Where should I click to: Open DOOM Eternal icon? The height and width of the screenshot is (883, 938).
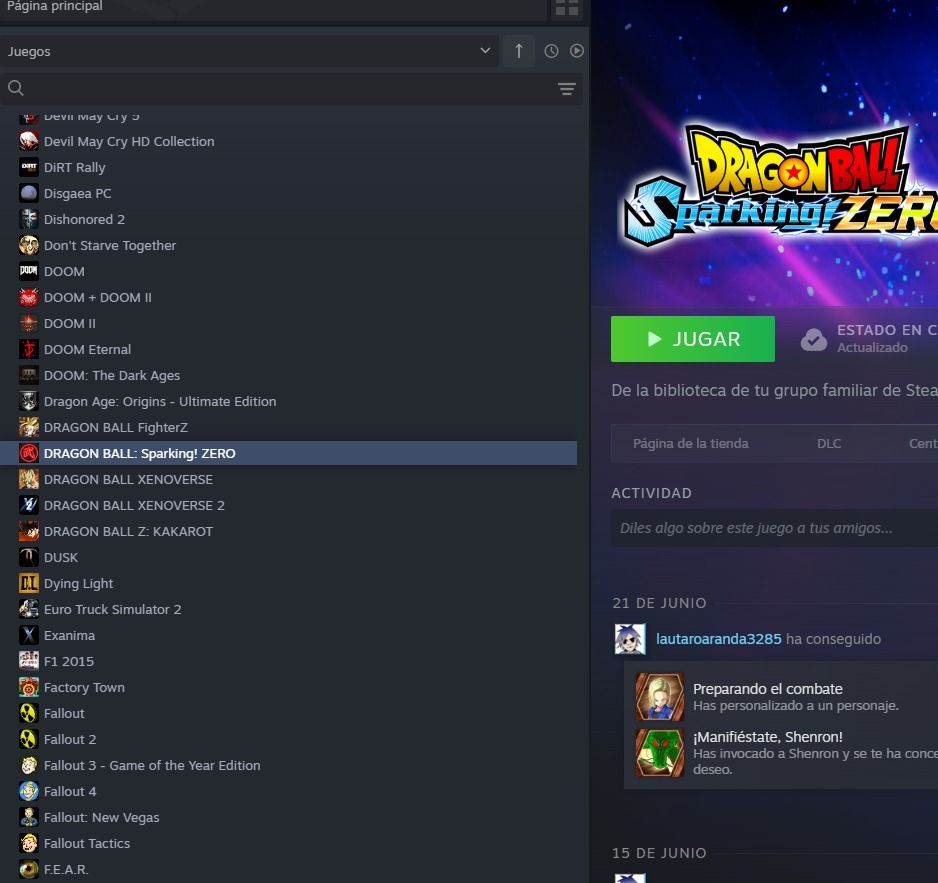click(x=29, y=349)
